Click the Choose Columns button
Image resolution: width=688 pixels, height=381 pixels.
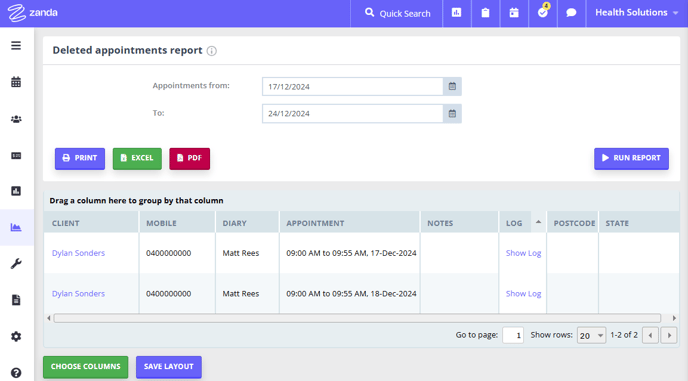86,367
